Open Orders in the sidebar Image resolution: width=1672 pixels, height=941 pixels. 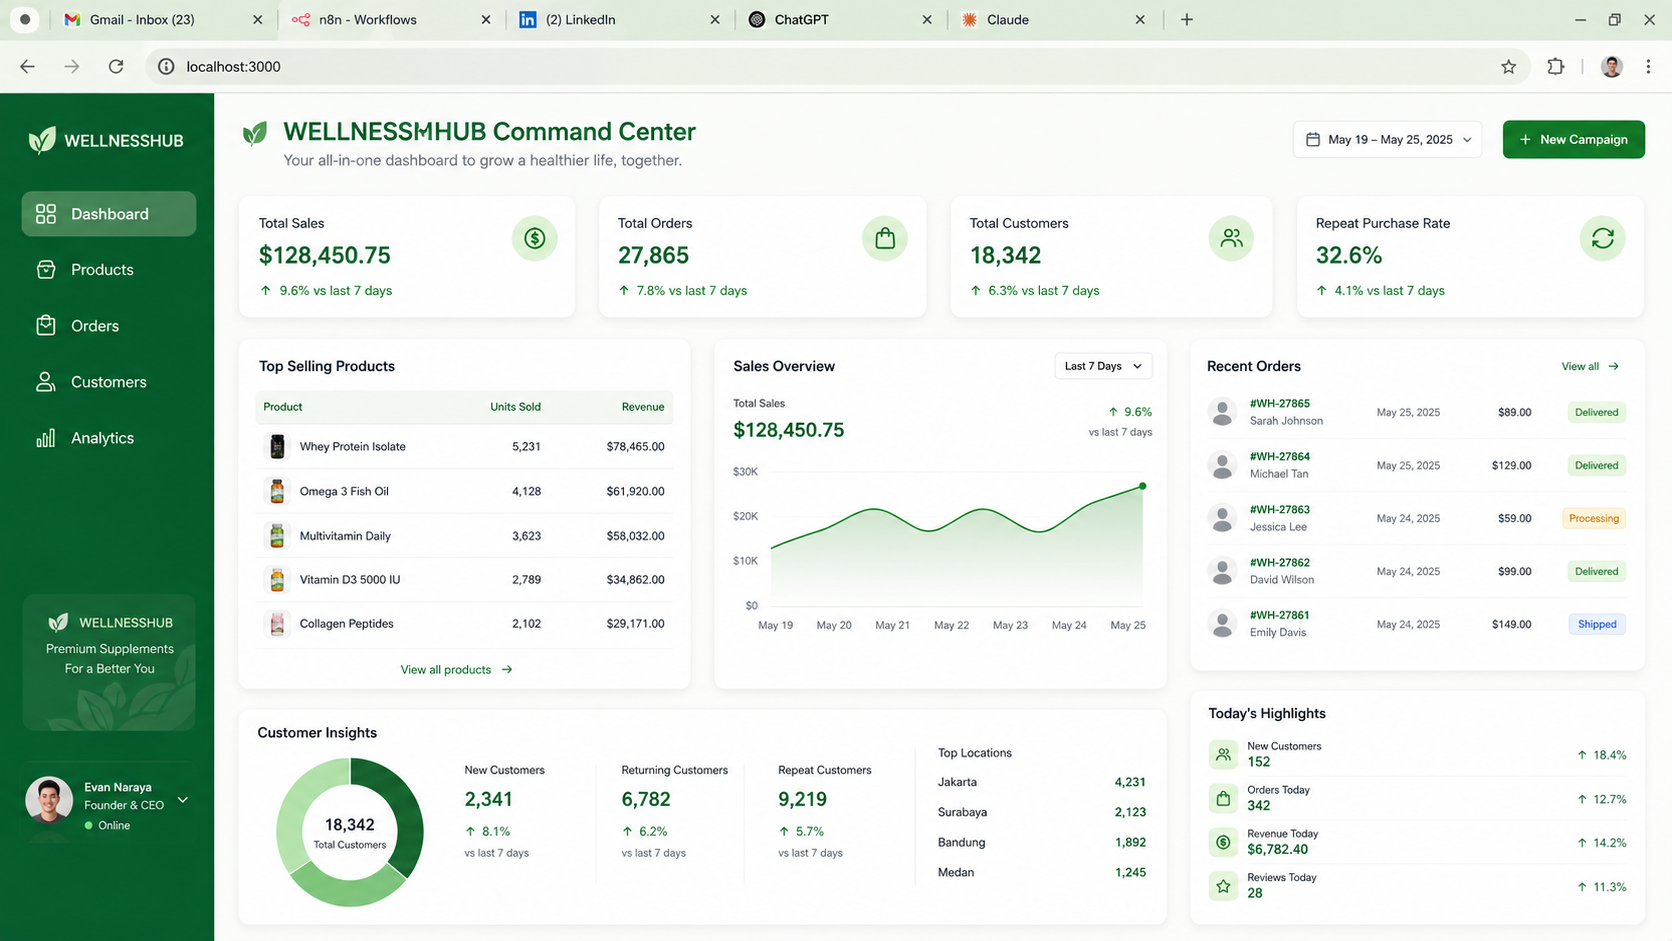109,326
